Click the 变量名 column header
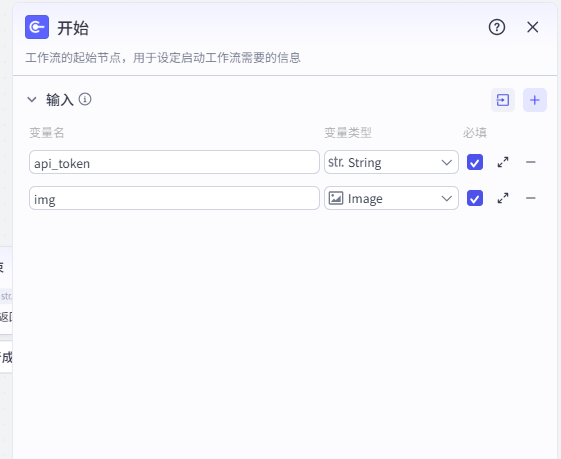This screenshot has height=459, width=561. [x=47, y=133]
